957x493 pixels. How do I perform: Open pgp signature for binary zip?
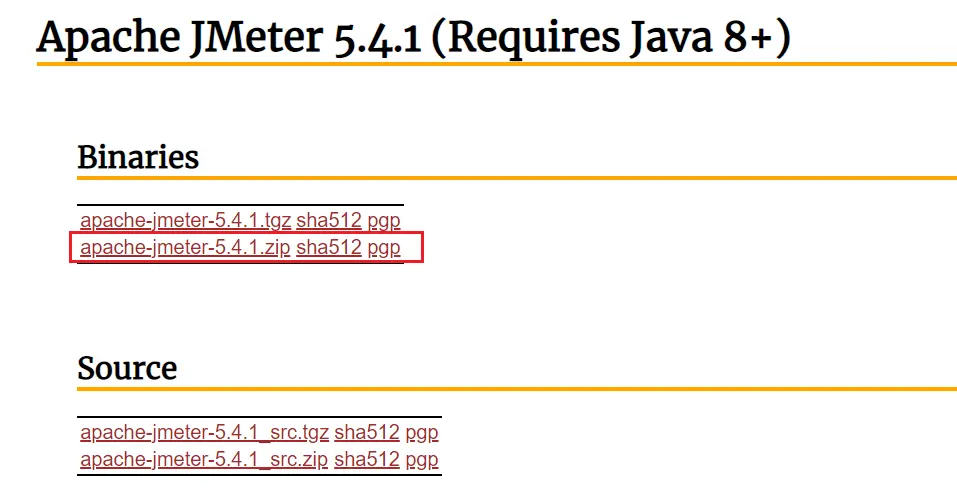click(x=383, y=247)
